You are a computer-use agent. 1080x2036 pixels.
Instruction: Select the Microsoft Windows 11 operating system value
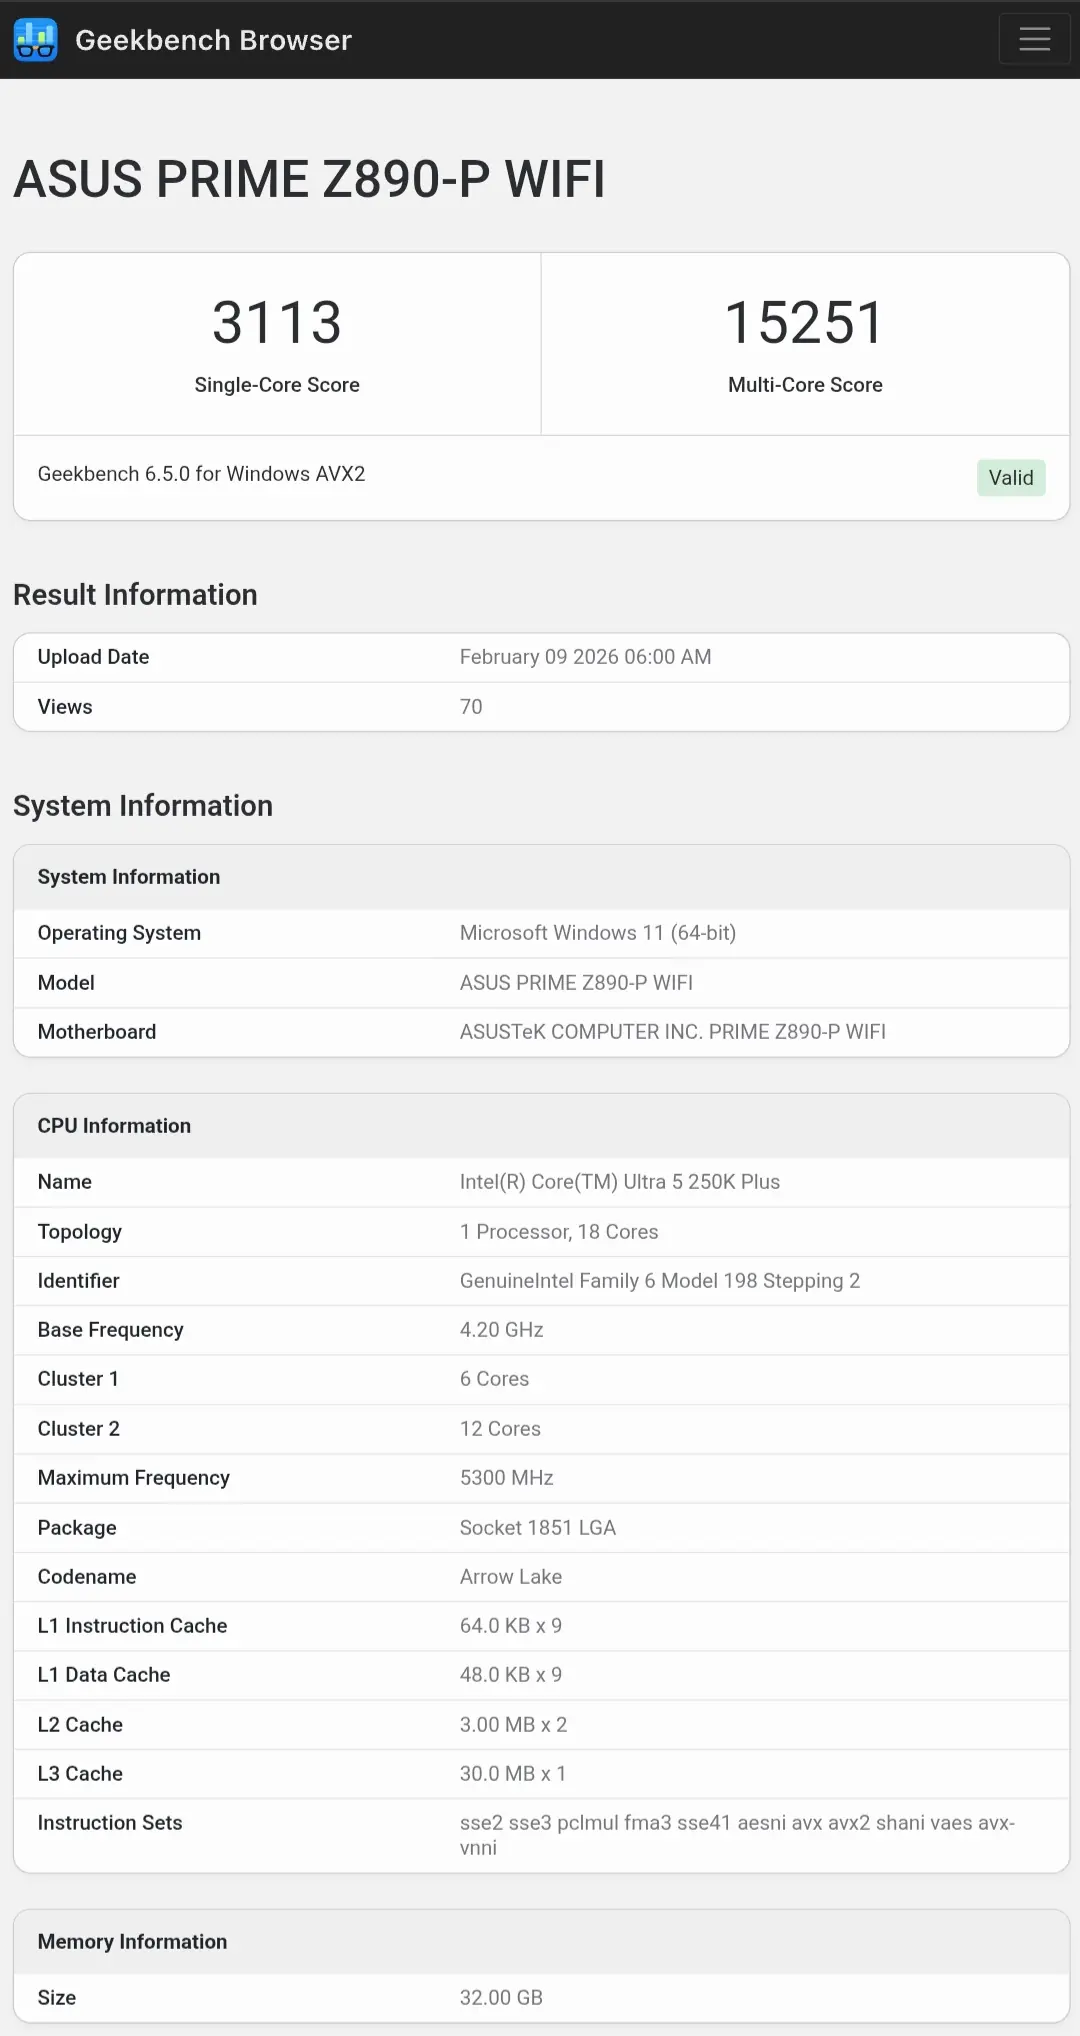[x=597, y=933]
